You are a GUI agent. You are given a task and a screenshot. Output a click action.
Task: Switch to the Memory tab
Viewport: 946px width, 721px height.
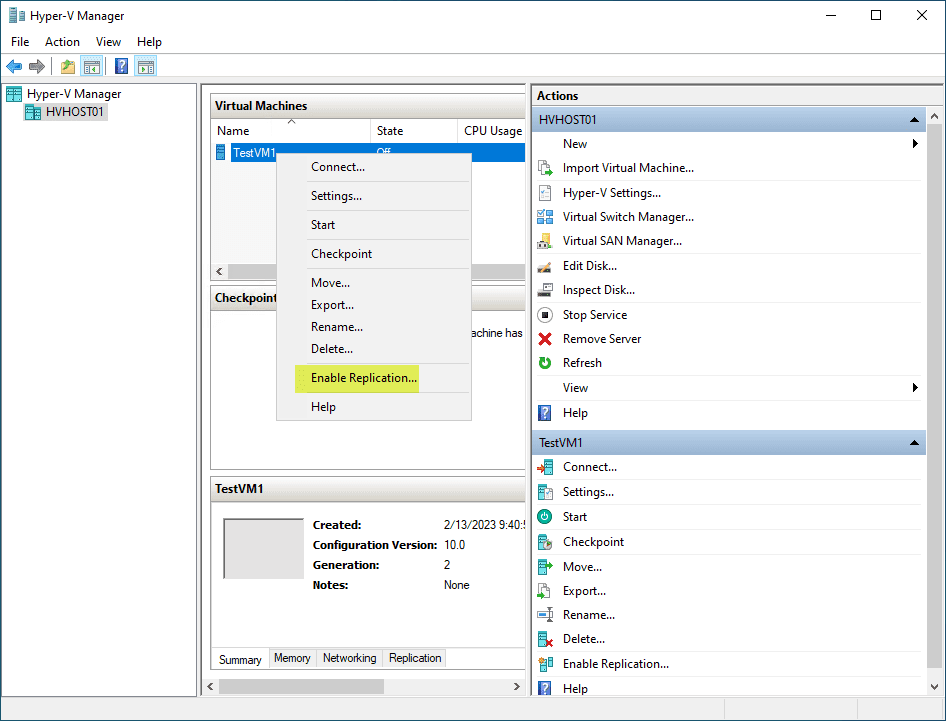coord(292,658)
